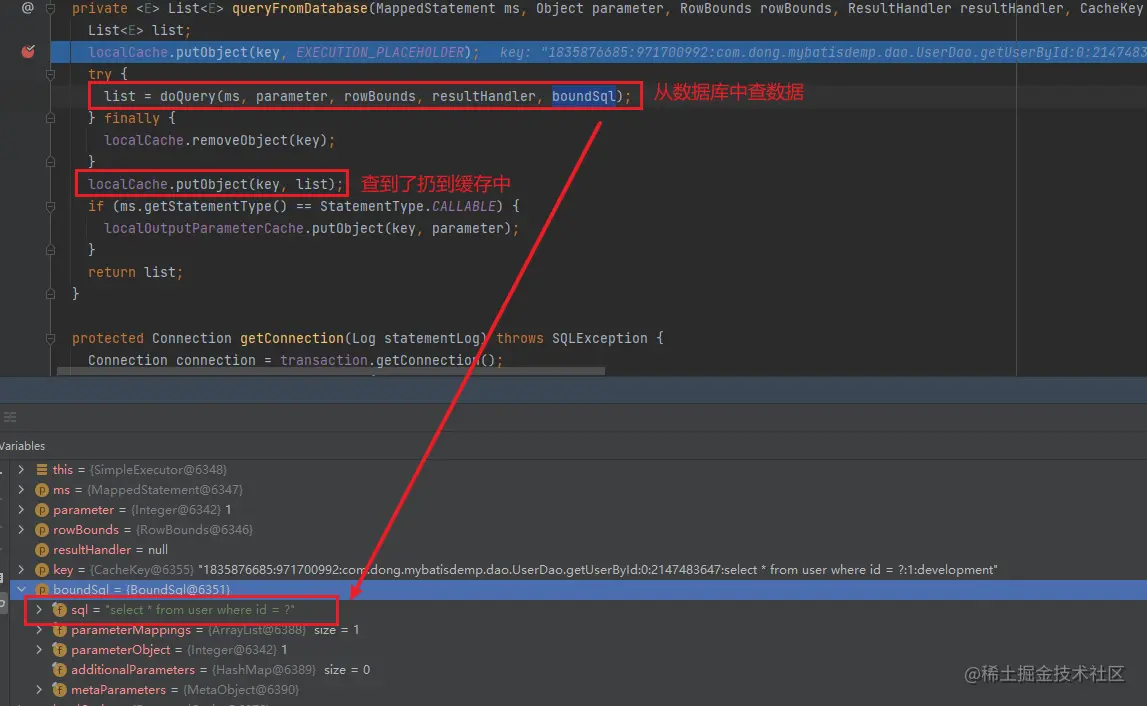Click the doQuery method call

pos(189,97)
